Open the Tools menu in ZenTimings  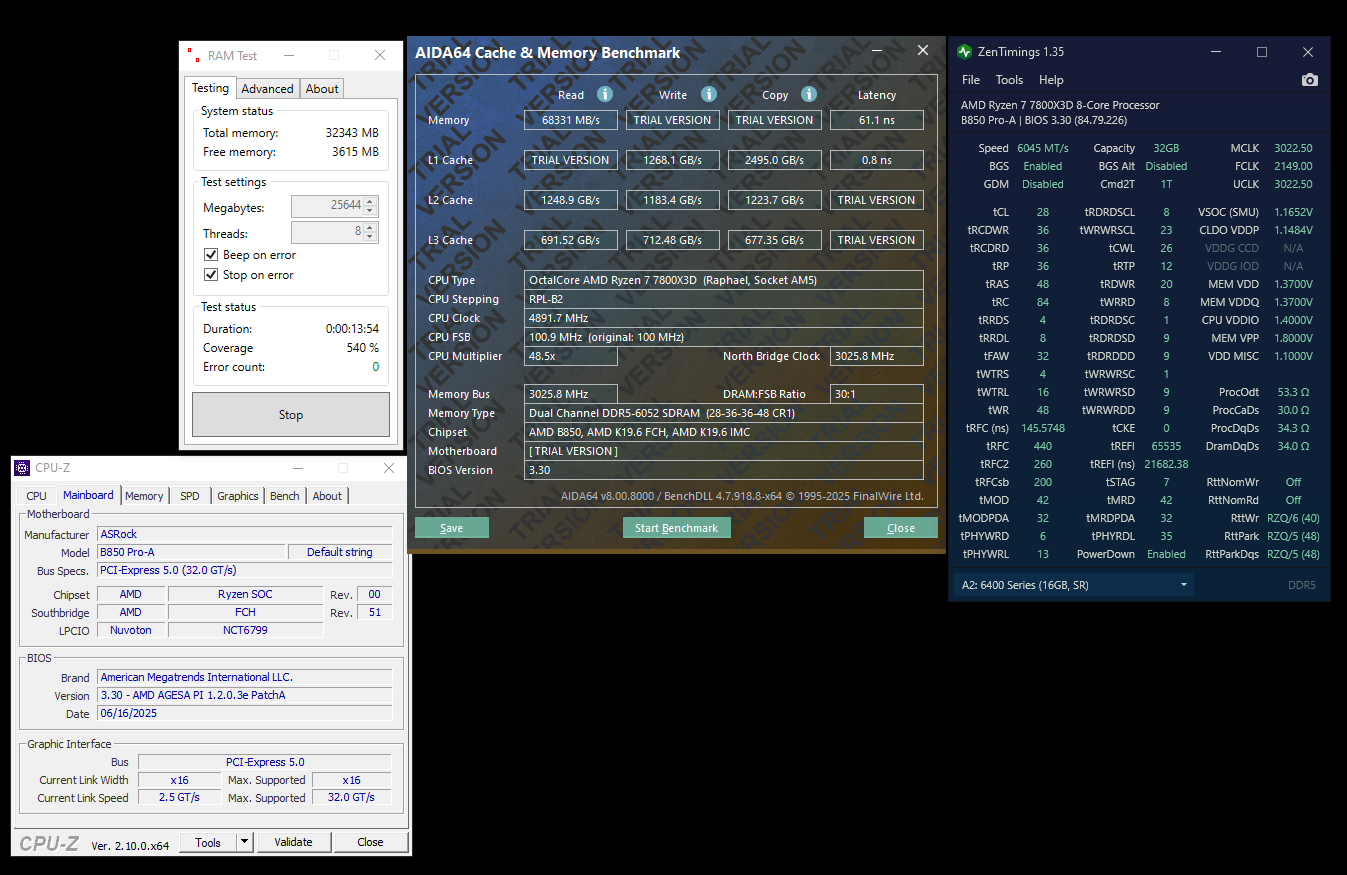[x=1009, y=80]
